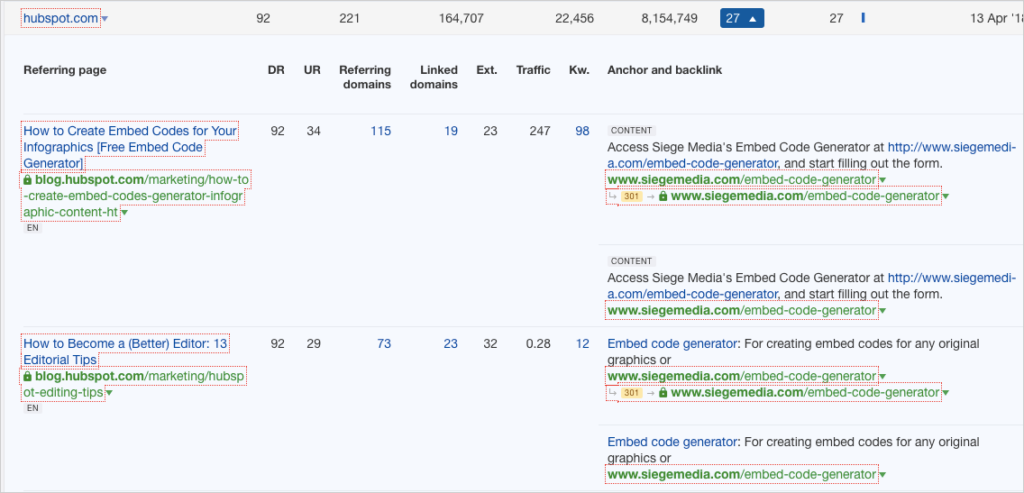1024x493 pixels.
Task: Click the caret after the 301 redirect URL, Embed Codes row
Action: 946,197
